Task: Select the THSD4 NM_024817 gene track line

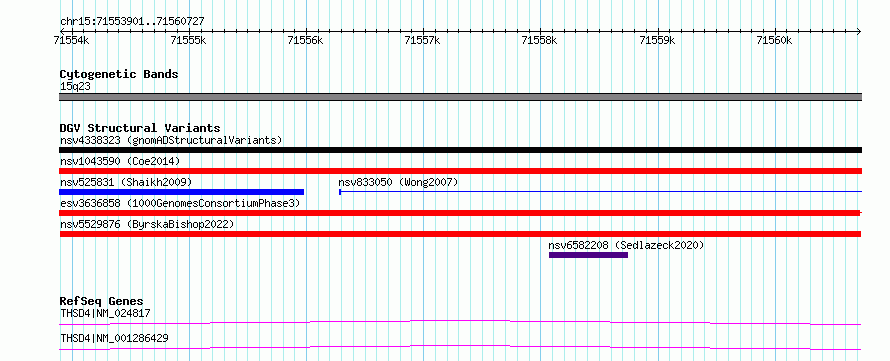Action: (x=460, y=322)
